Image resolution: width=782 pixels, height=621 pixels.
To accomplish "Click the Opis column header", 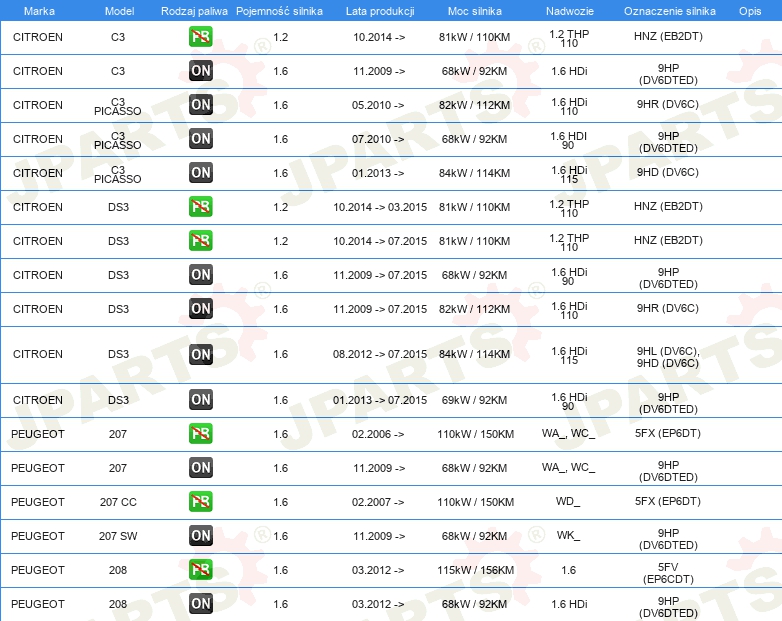I will point(750,11).
